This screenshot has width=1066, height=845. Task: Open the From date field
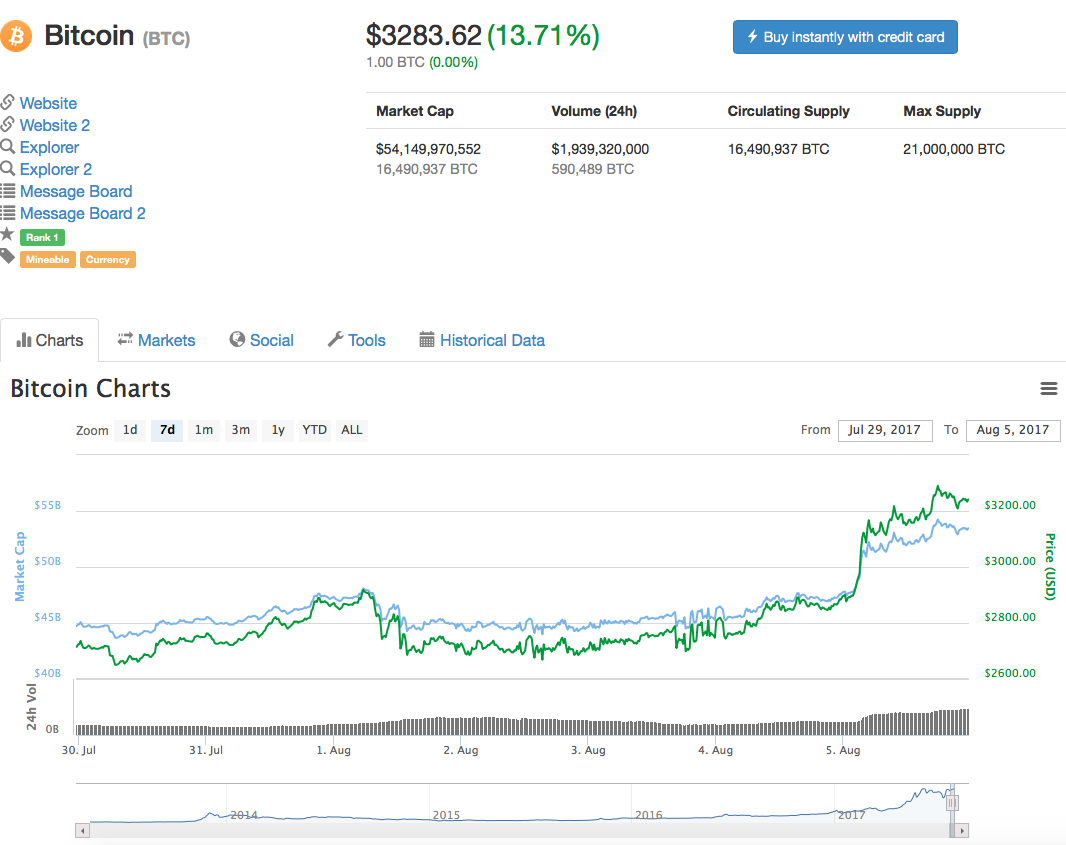[885, 430]
